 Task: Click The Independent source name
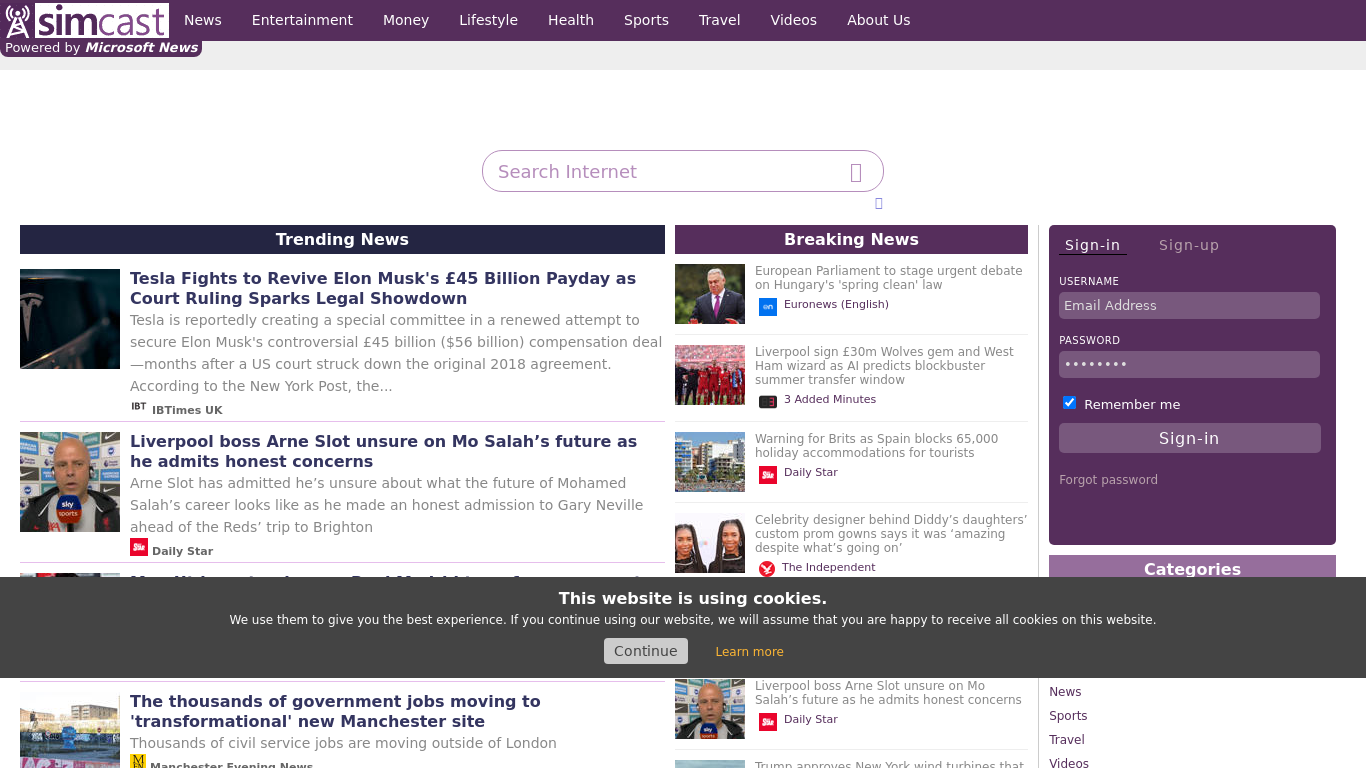(x=828, y=567)
